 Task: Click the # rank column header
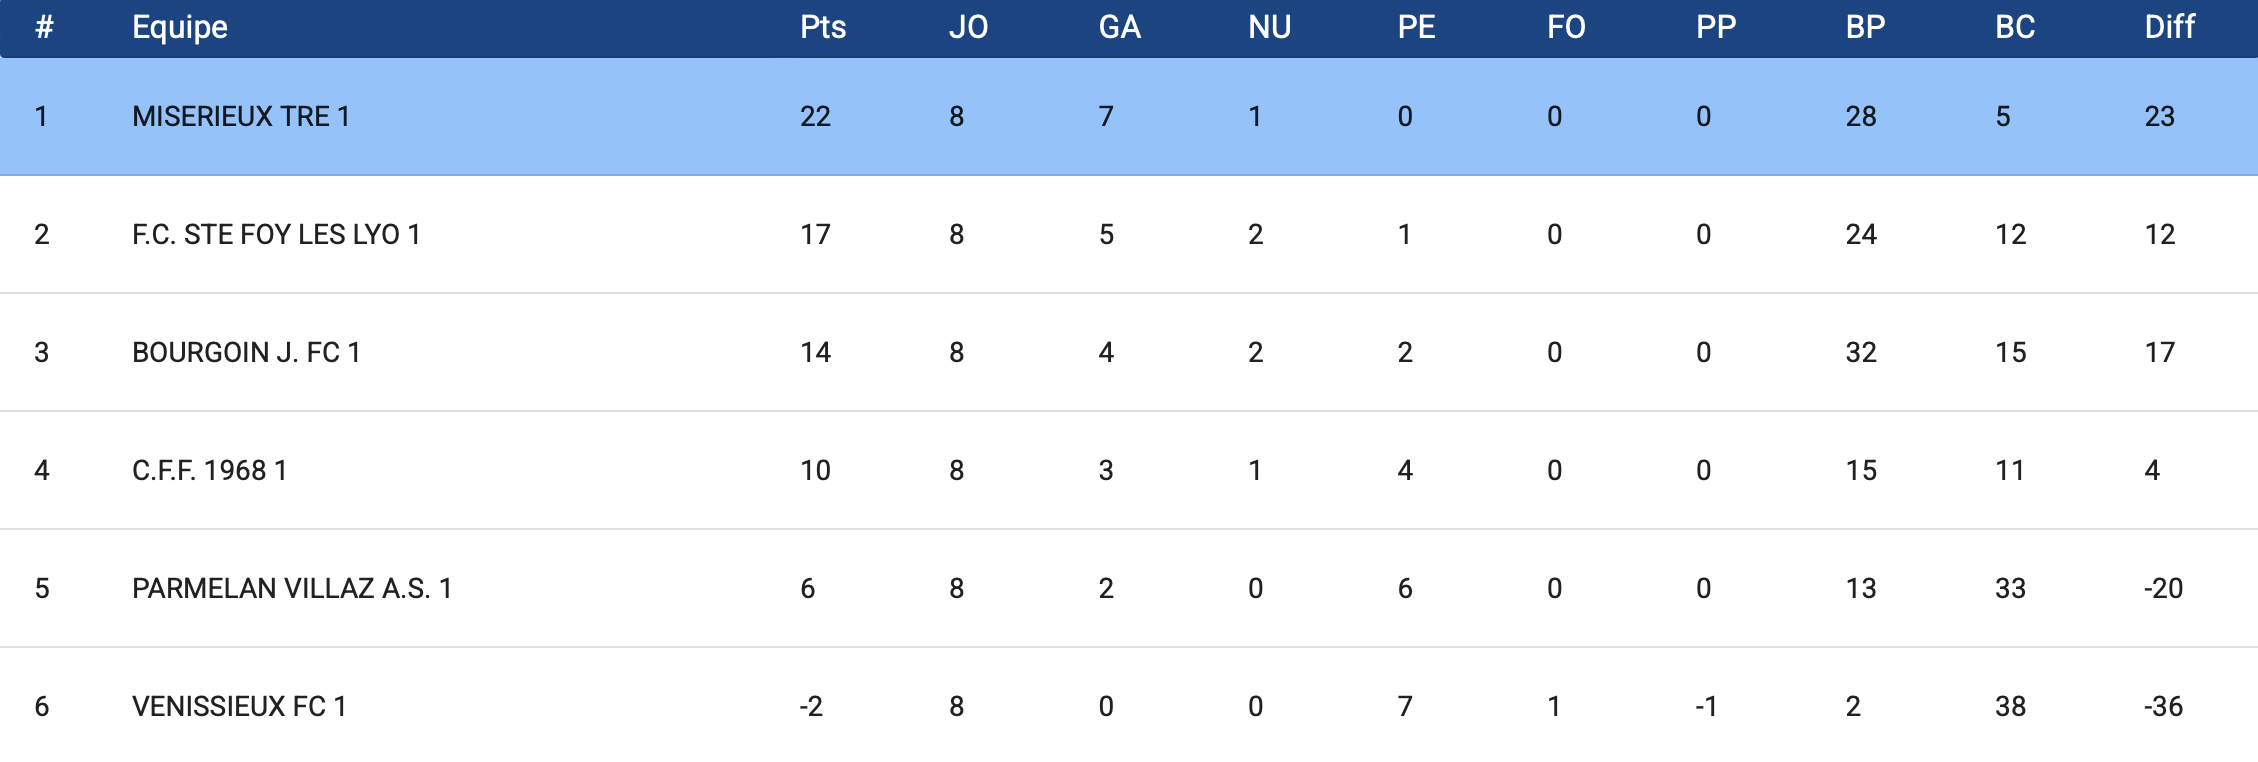[43, 27]
